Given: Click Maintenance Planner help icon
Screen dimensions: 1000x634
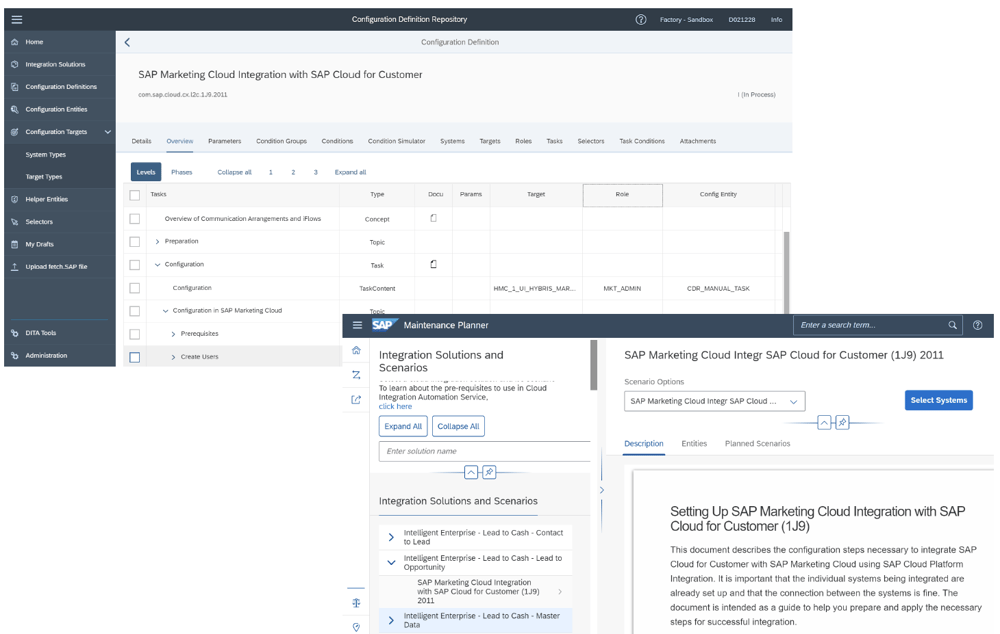Looking at the screenshot, I should [x=977, y=325].
